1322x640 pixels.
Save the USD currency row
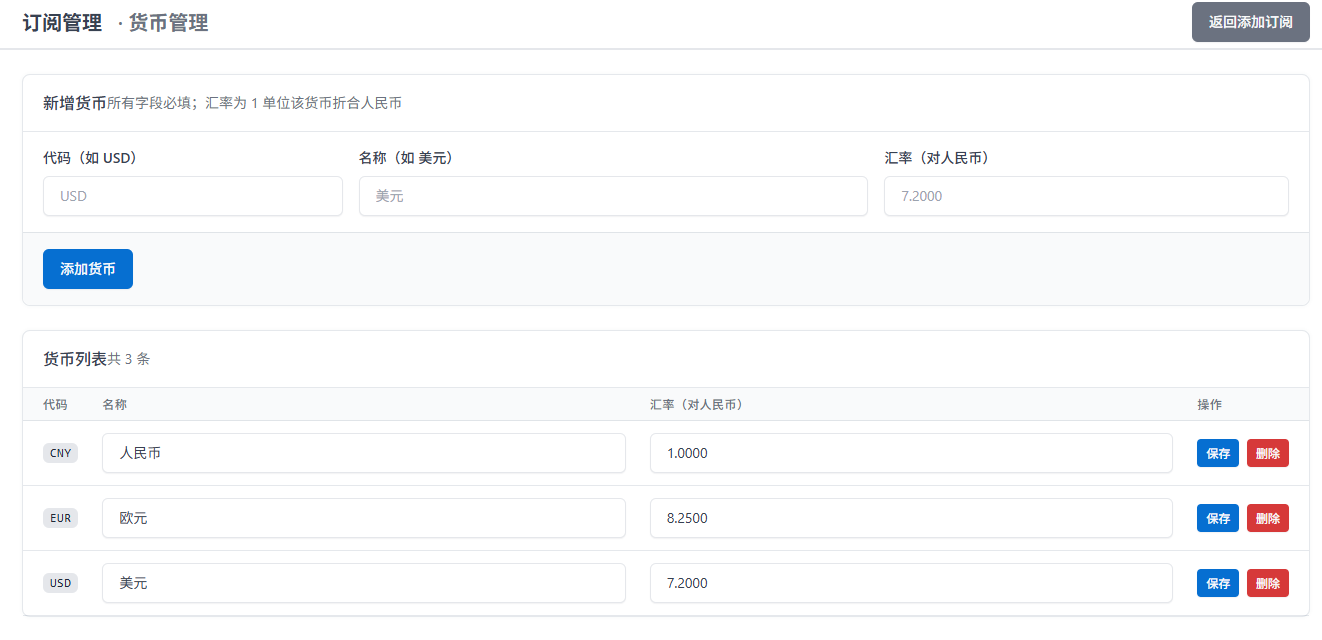[1217, 583]
